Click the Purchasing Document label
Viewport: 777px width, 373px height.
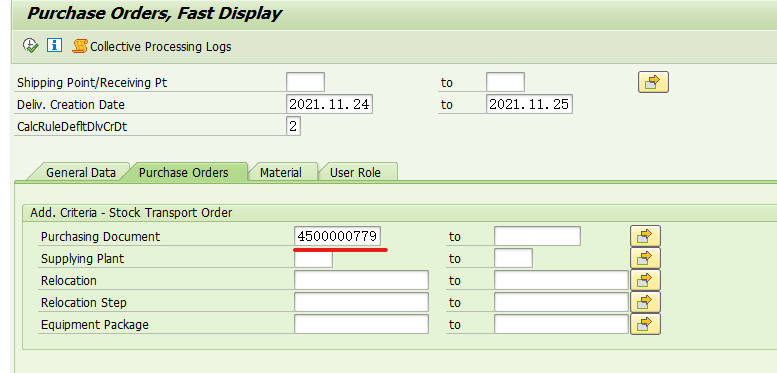[x=101, y=237]
